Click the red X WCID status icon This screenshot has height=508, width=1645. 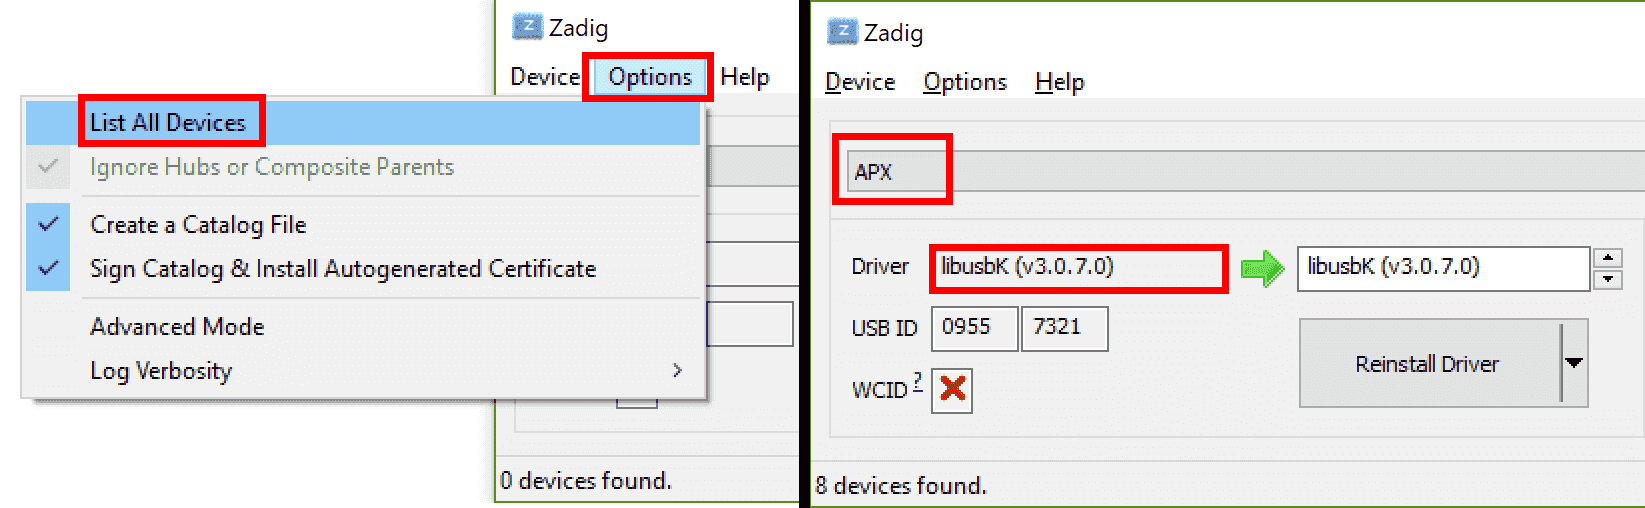952,389
